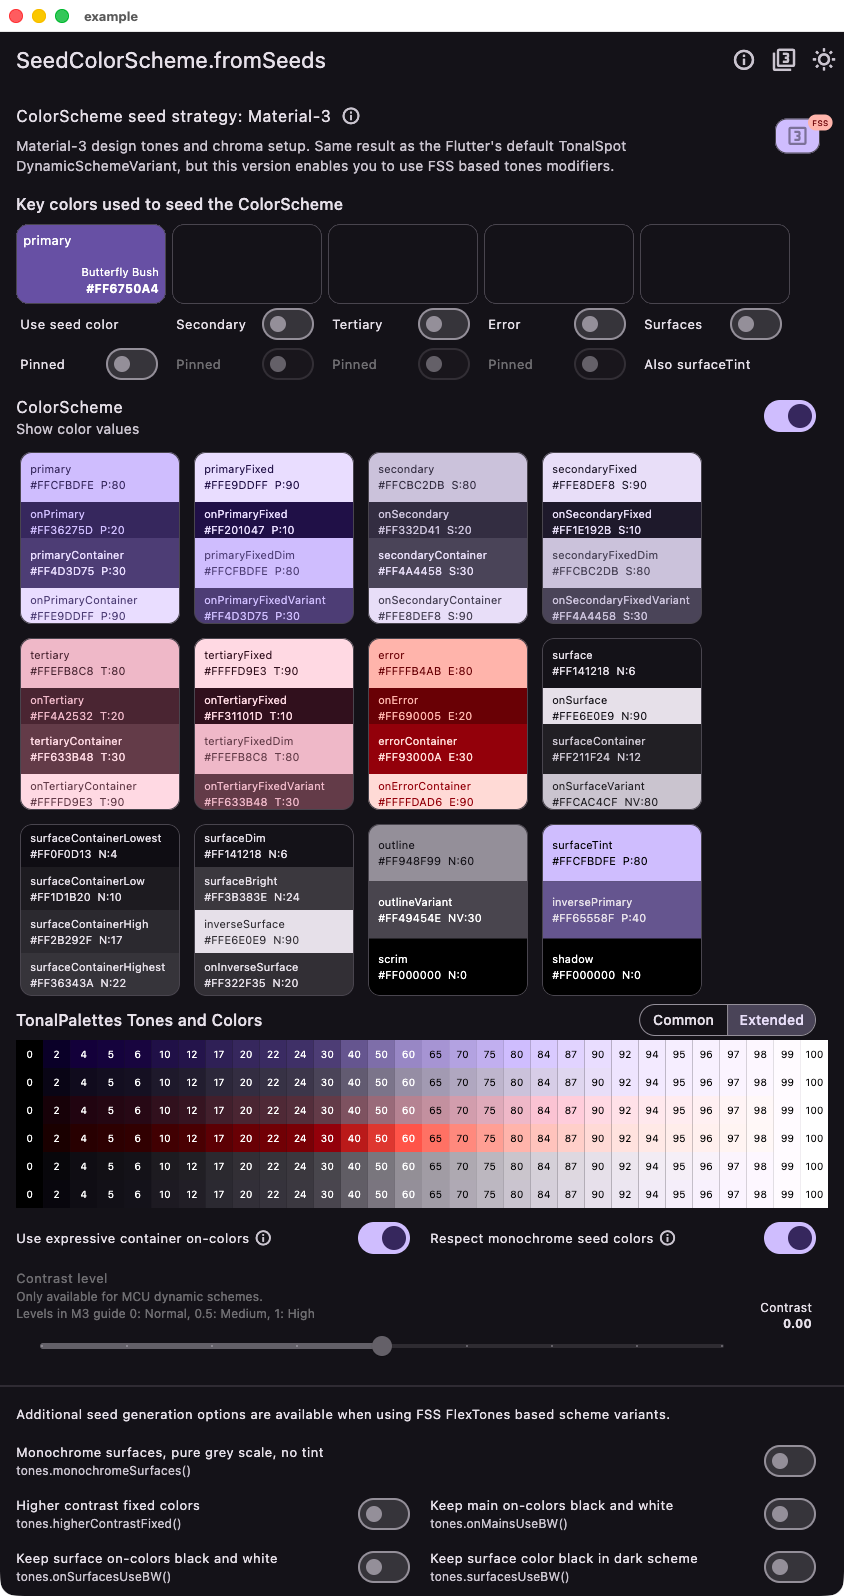Viewport: 844px width, 1596px height.
Task: Click the FSS variant badge button
Action: point(798,136)
